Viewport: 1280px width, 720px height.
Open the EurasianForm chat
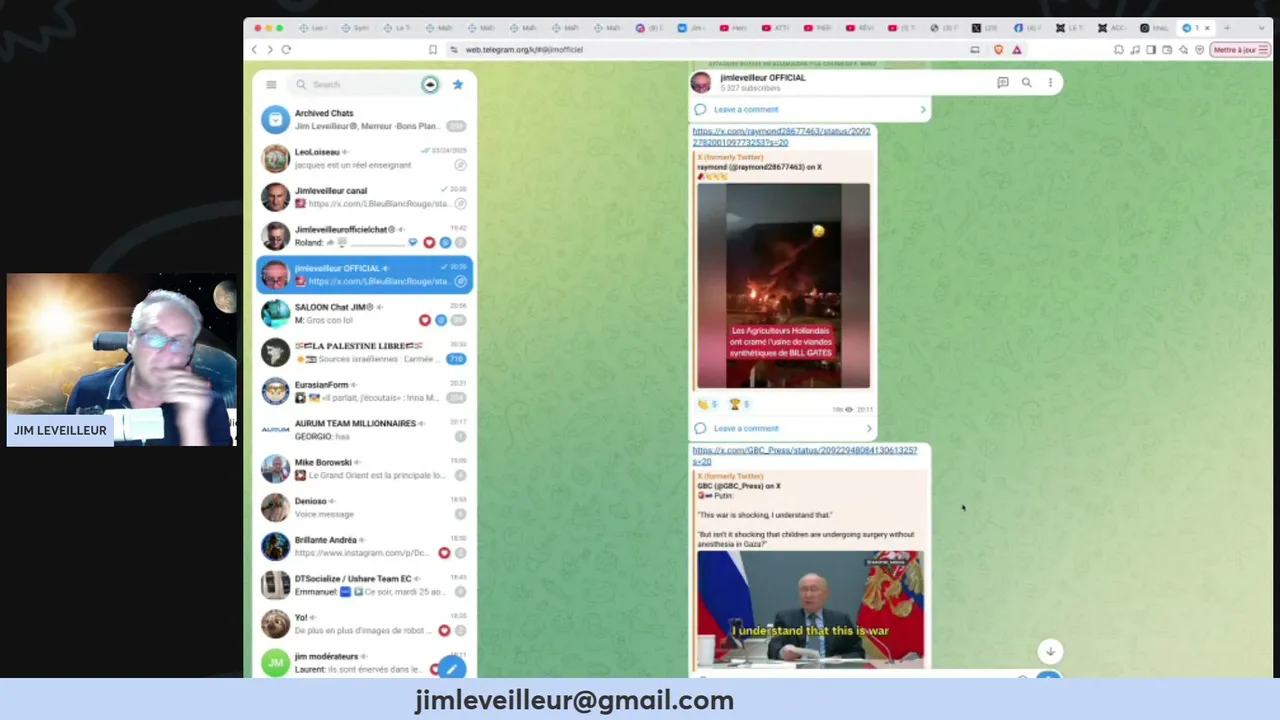[x=365, y=392]
